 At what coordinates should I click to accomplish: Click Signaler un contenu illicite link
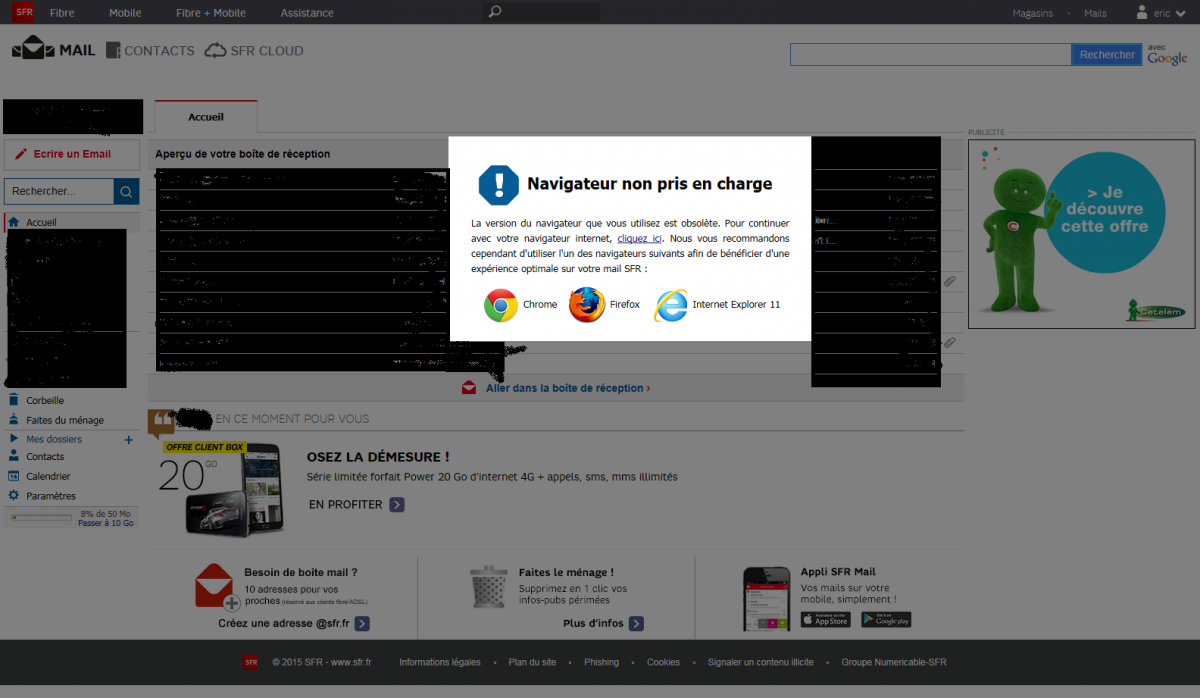[x=760, y=662]
